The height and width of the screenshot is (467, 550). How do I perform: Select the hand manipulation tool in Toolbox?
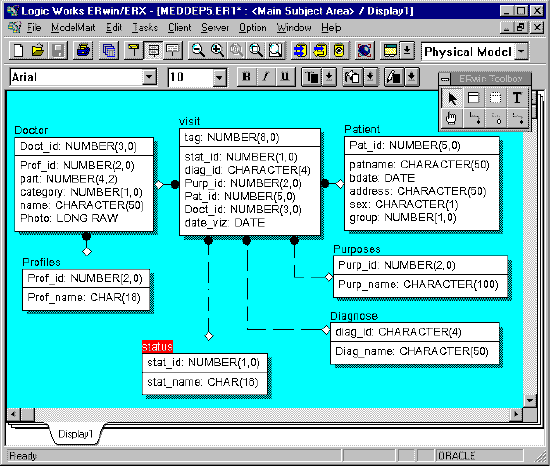452,118
